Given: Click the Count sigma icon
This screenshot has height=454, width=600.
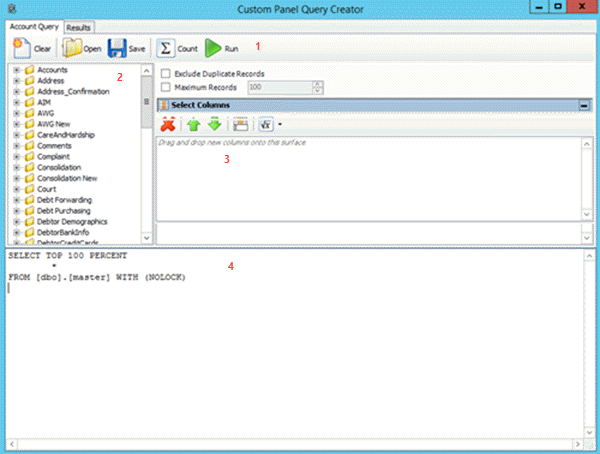Looking at the screenshot, I should pos(167,47).
